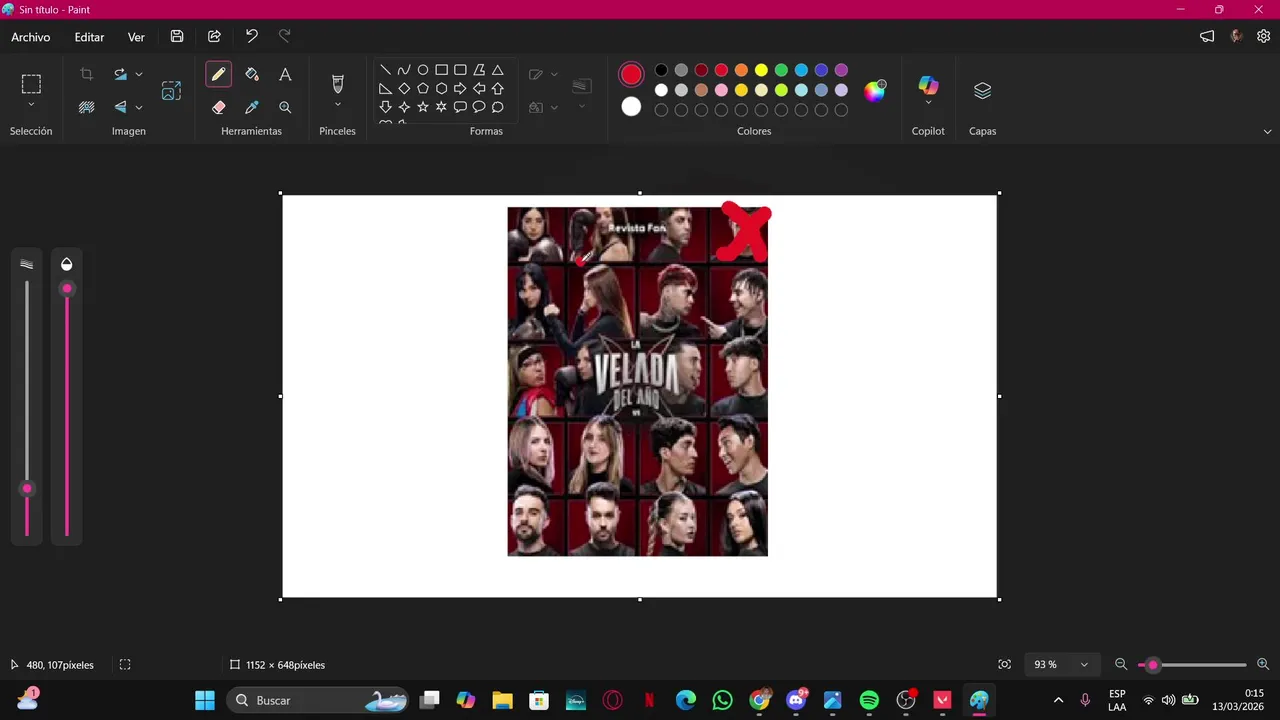1280x720 pixels.
Task: Show hidden system tray icons
Action: click(1058, 700)
